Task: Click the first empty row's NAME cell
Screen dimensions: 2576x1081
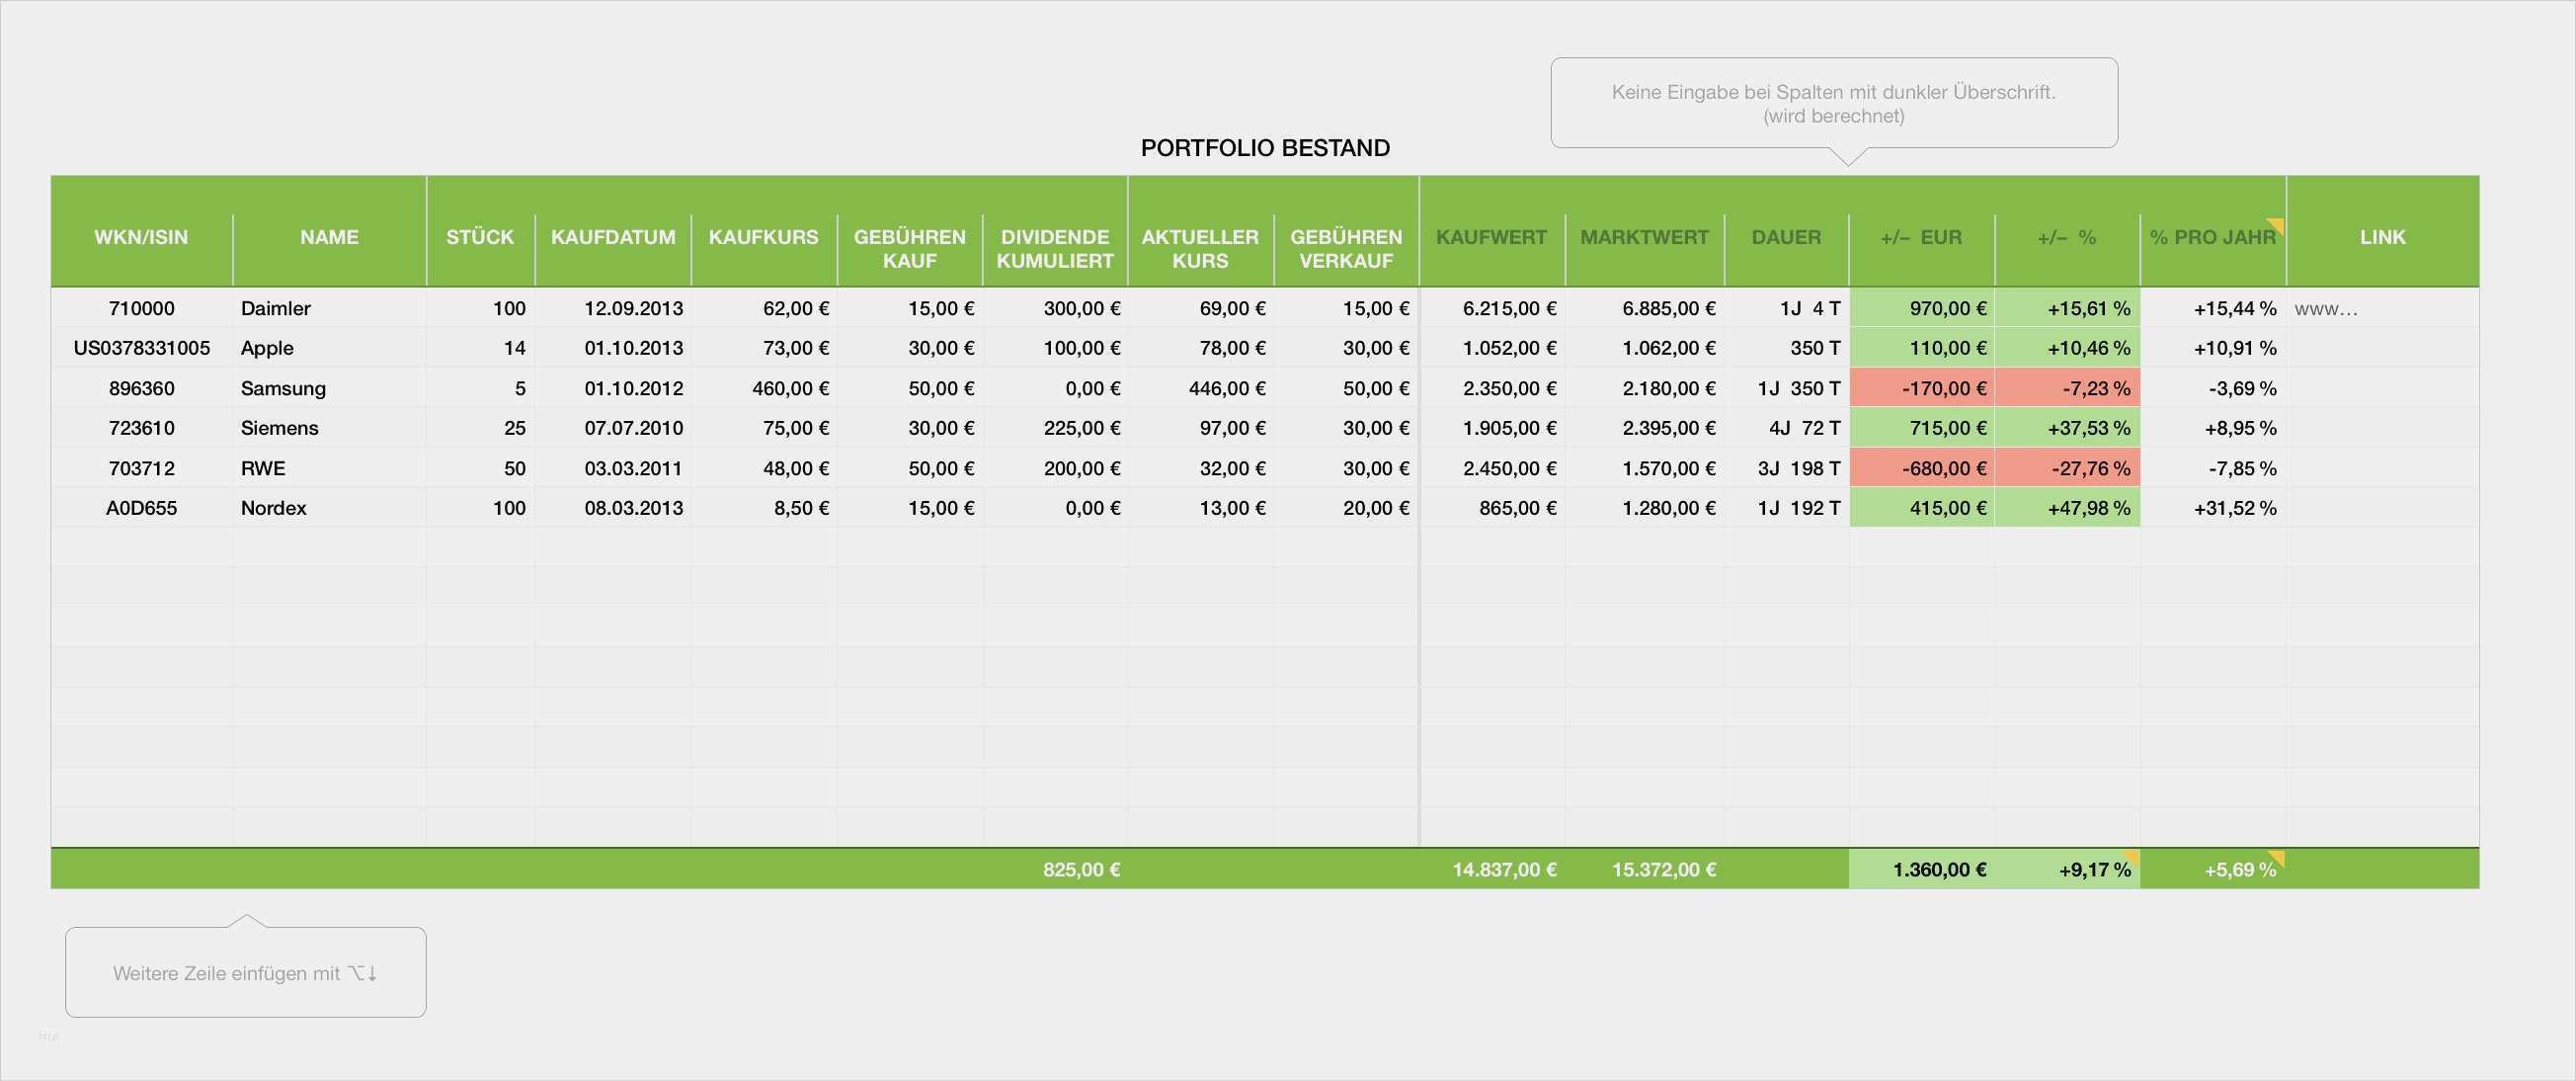Action: [x=328, y=547]
